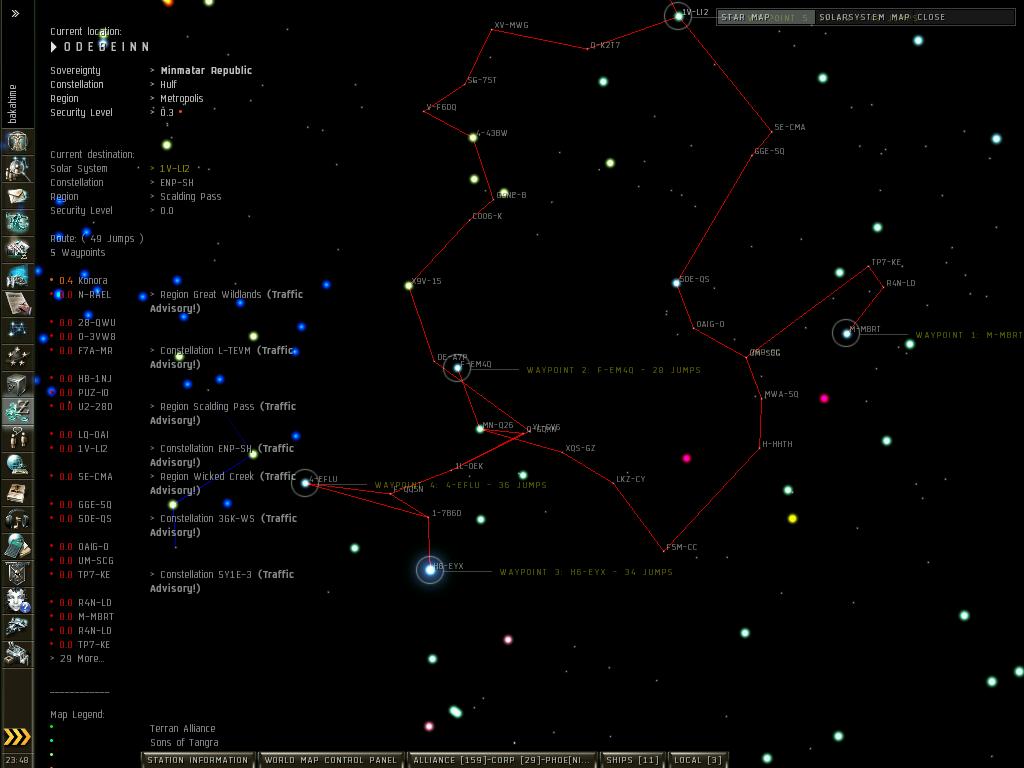The image size is (1024, 768).
Task: Select the glowing H6-EYX waypoint star
Action: (x=430, y=569)
